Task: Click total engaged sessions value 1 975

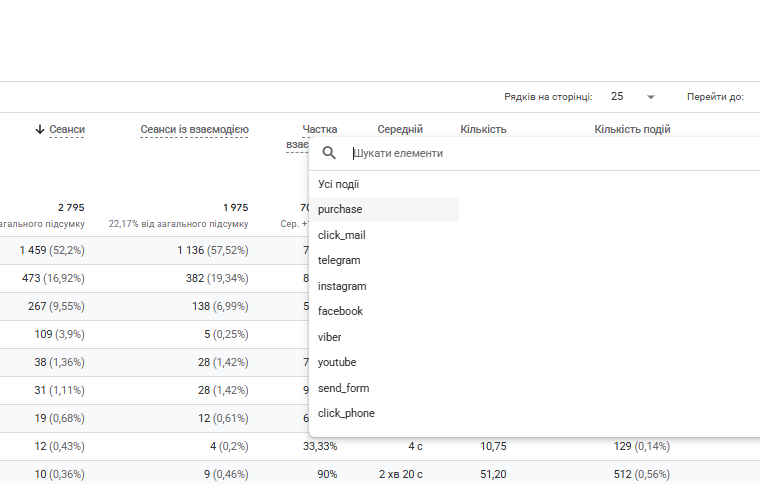Action: [236, 207]
